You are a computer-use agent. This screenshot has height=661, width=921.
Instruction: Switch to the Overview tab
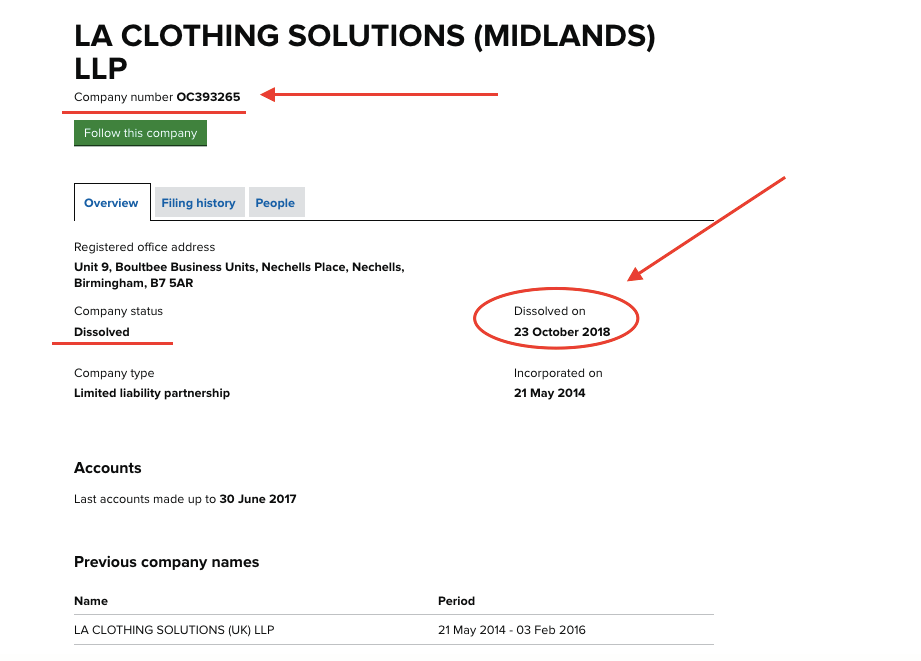click(x=111, y=203)
